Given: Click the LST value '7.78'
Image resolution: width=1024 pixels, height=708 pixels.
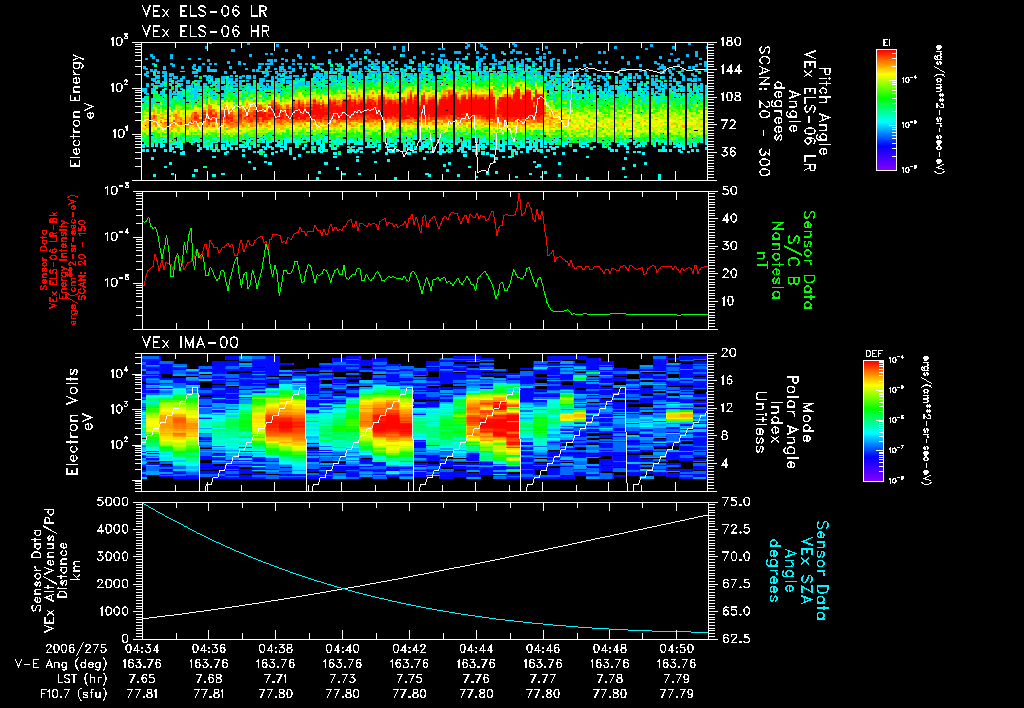Looking at the screenshot, I should pyautogui.click(x=609, y=679).
